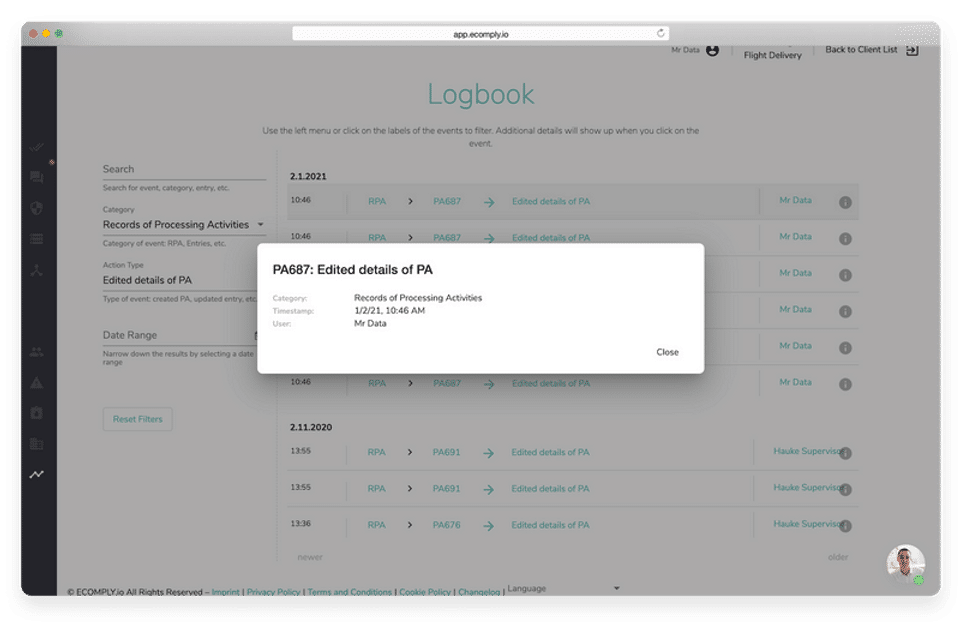Click the chevron after RPA in 13:36 row
The height and width of the screenshot is (636, 960).
coord(410,525)
